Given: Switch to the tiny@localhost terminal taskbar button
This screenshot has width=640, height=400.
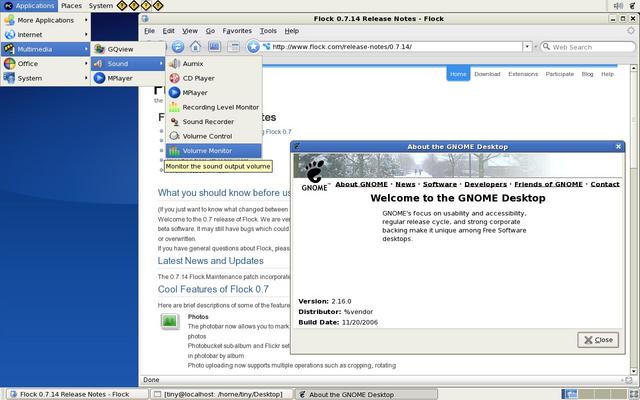Looking at the screenshot, I should pyautogui.click(x=222, y=394).
